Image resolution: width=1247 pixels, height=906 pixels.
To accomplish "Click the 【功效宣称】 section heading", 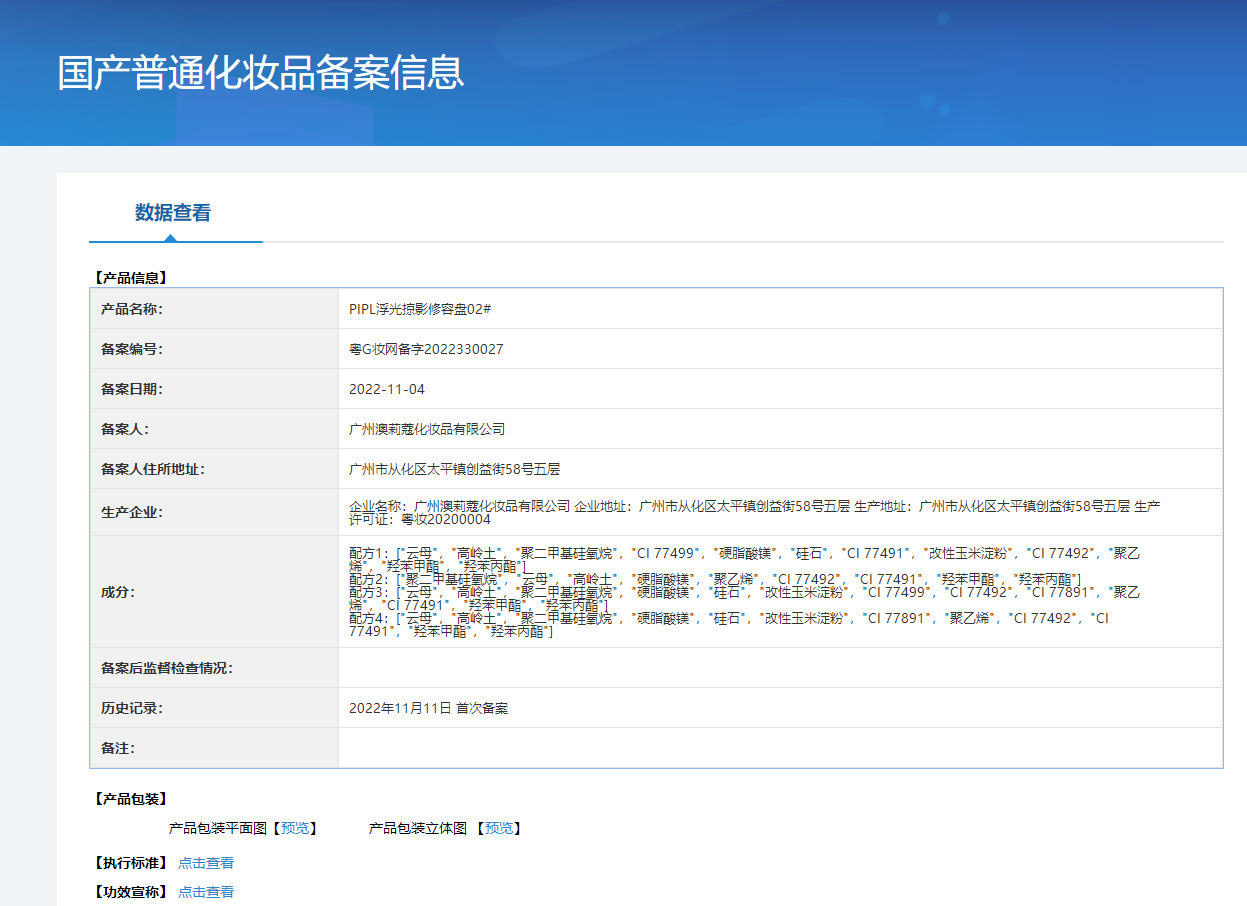I will pos(130,892).
